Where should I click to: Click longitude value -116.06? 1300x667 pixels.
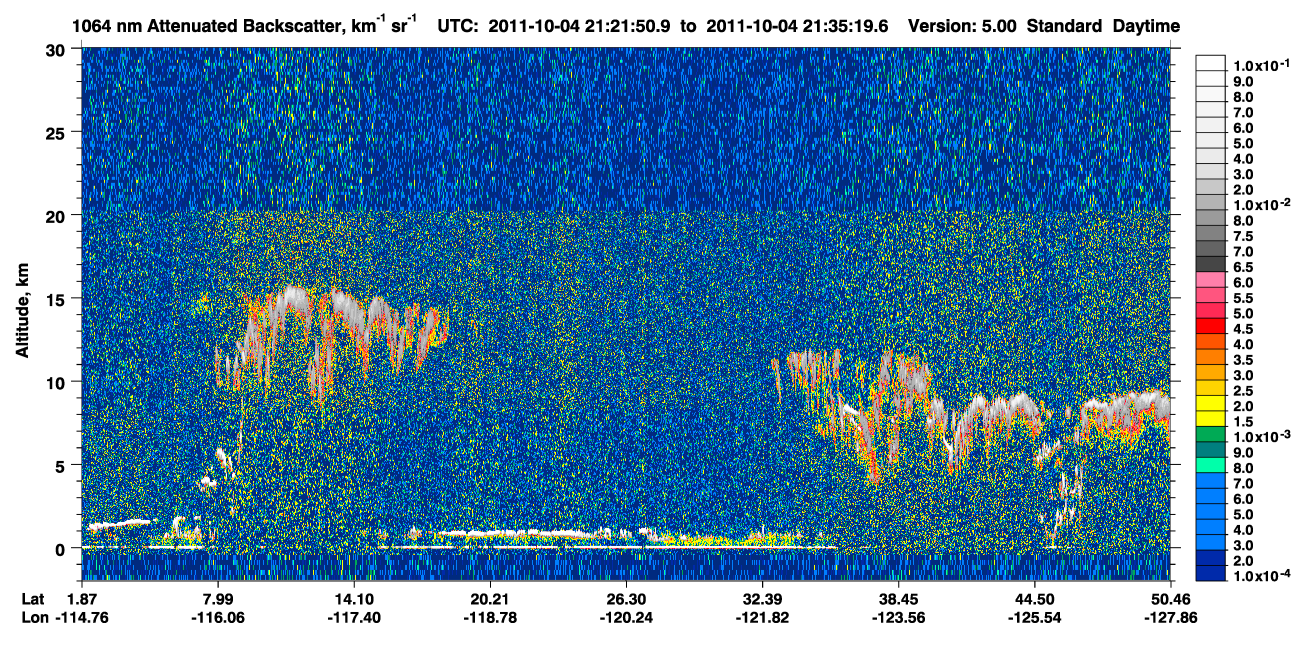(x=217, y=617)
